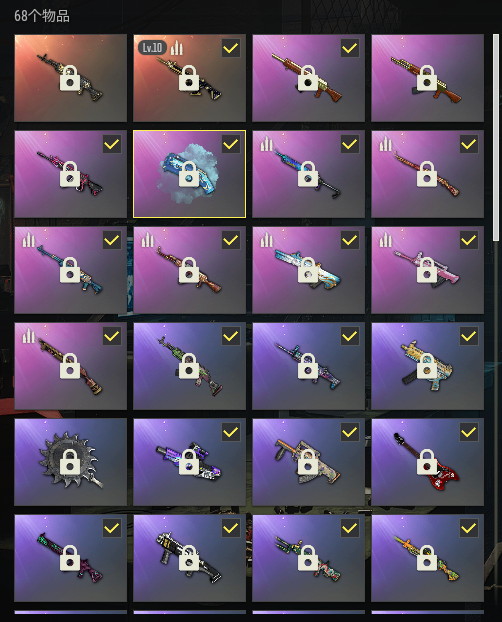Toggle checkmark on blue cloud pan tile

click(x=231, y=144)
